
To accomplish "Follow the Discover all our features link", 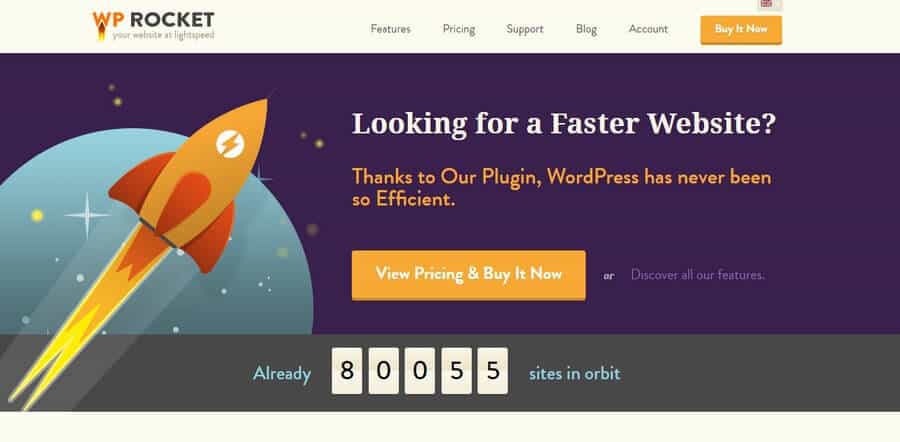I will tap(697, 275).
